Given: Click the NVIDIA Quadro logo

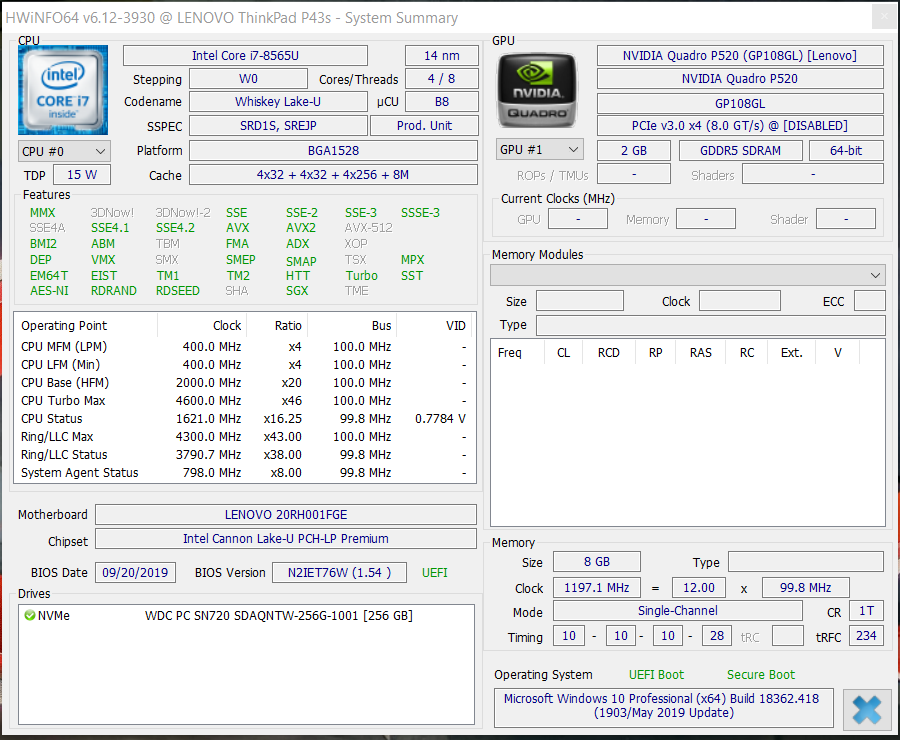Looking at the screenshot, I should click(x=537, y=90).
